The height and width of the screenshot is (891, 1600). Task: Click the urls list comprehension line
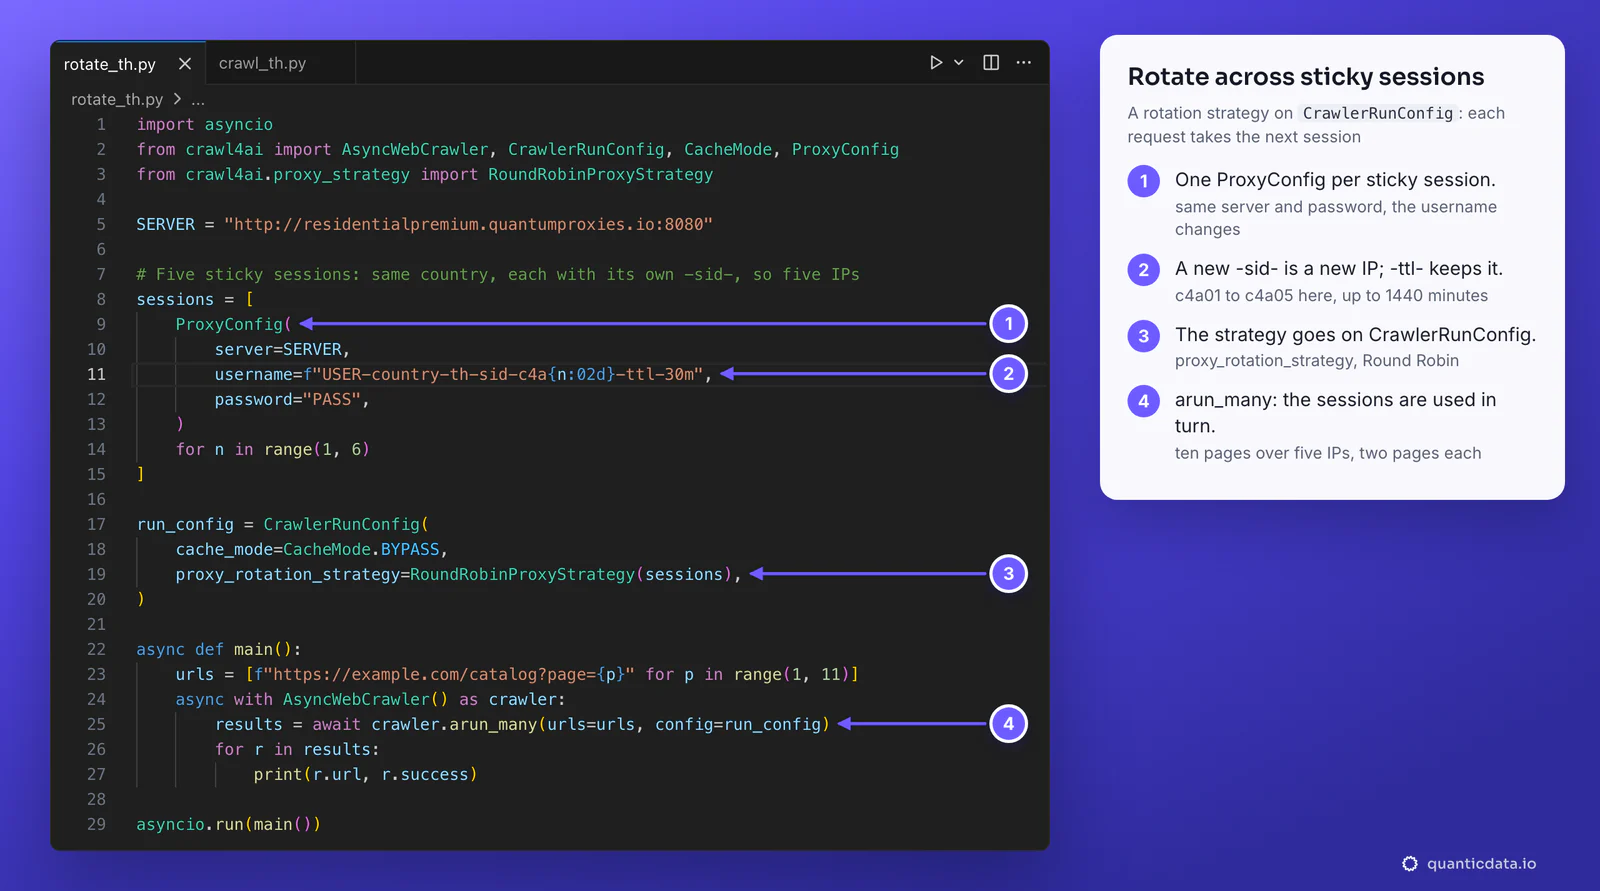(517, 674)
